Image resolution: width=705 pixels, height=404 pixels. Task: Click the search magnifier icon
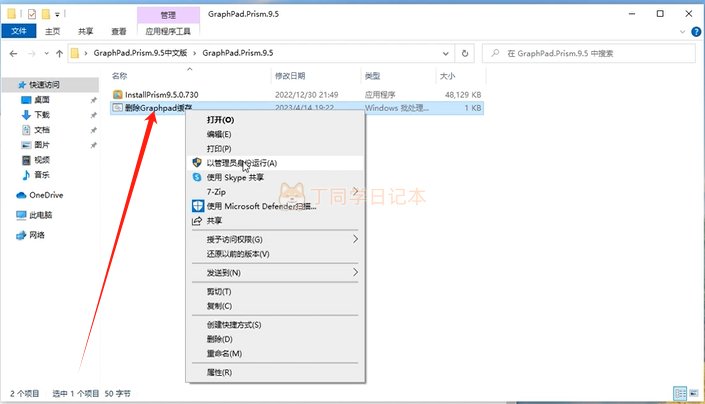[x=495, y=53]
